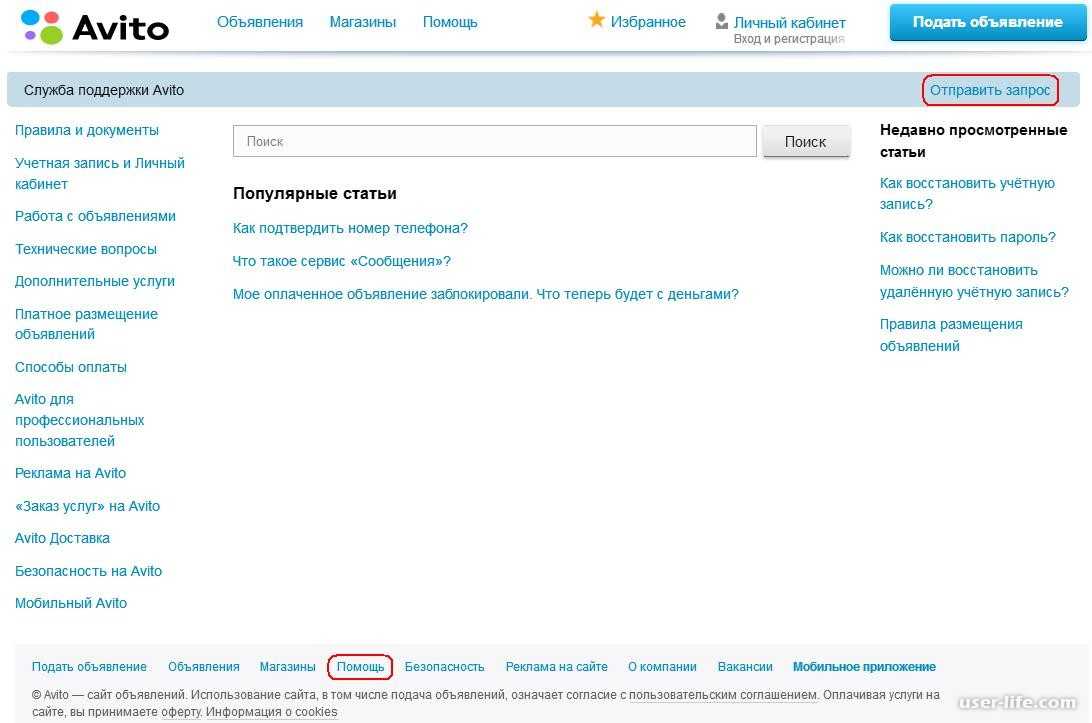Open article Как подтвердить номер телефона?

tap(350, 228)
